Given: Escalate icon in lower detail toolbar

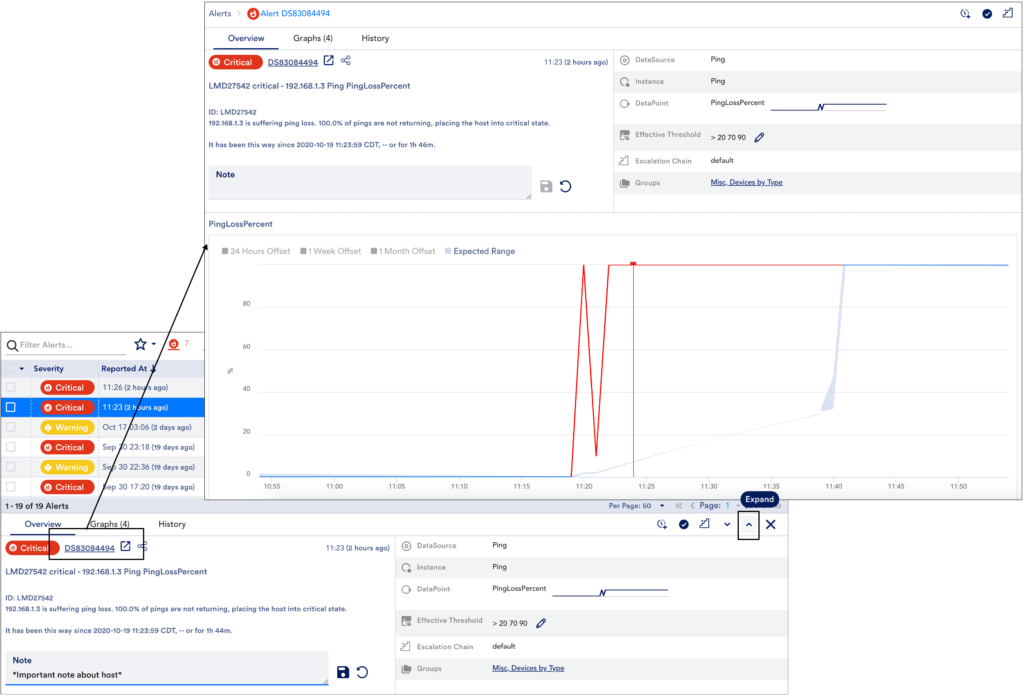Looking at the screenshot, I should click(x=705, y=524).
